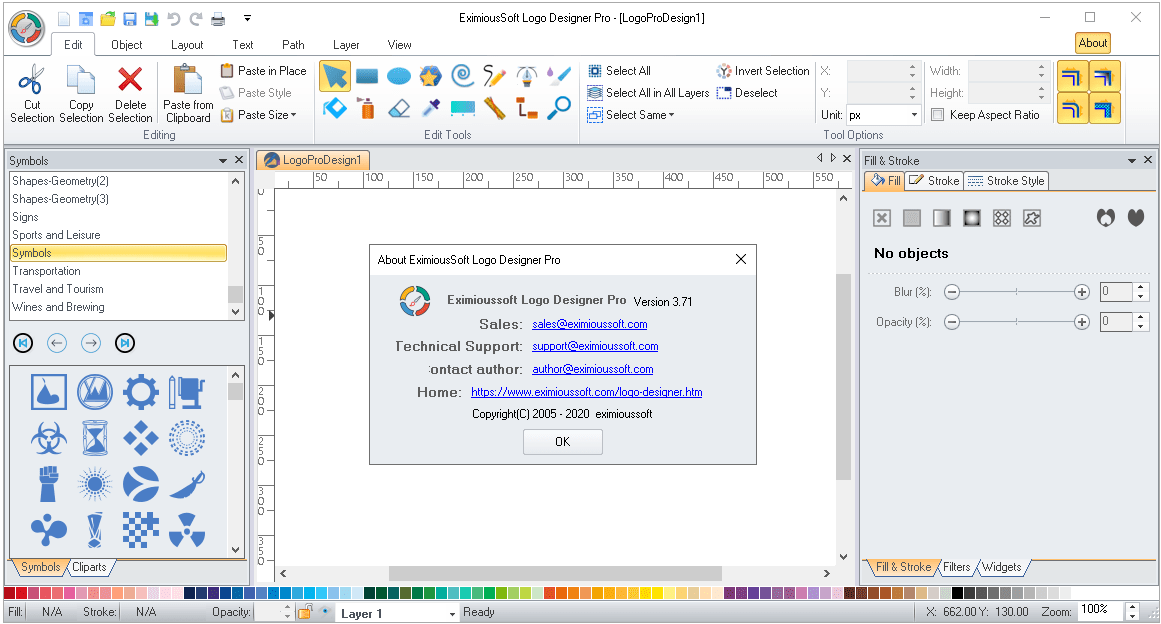Image resolution: width=1161 pixels, height=624 pixels.
Task: Click the Zoom 100% field
Action: (x=1101, y=611)
